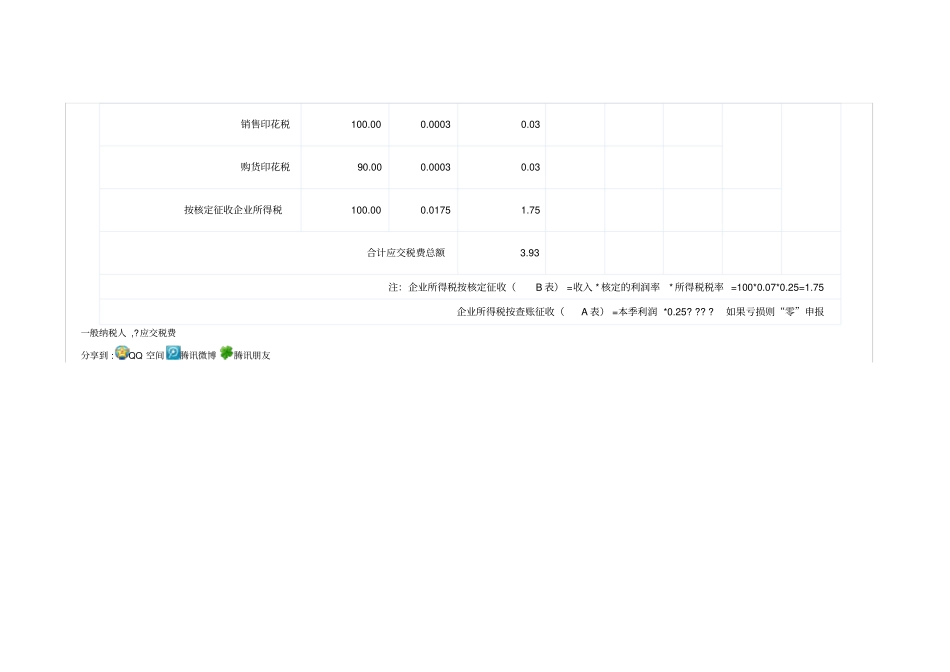Click the 腾讯微博 share icon
950x672 pixels.
click(x=173, y=353)
